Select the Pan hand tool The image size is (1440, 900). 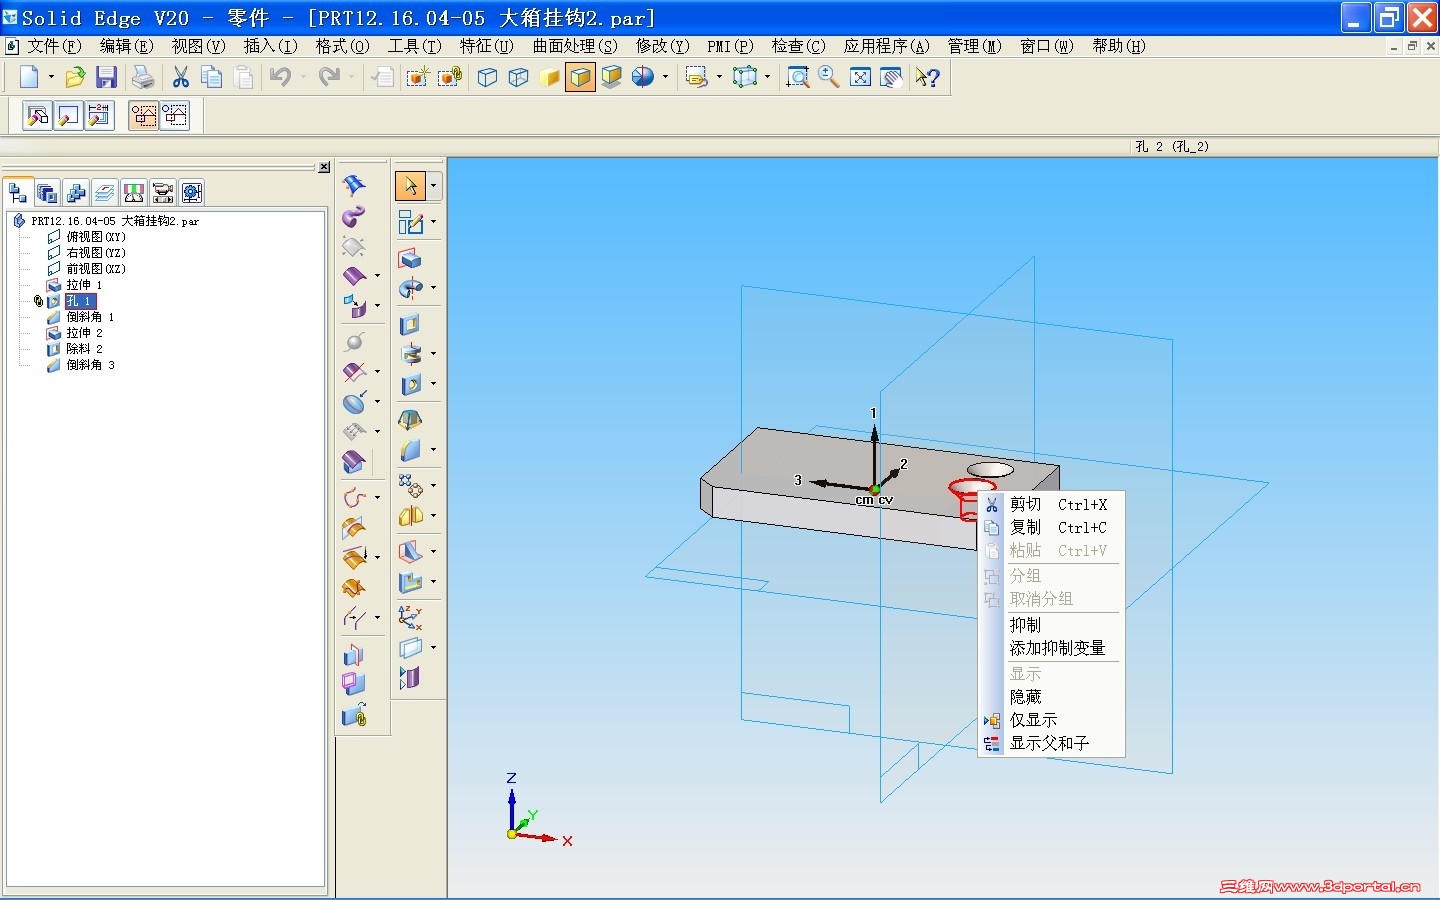pyautogui.click(x=891, y=77)
